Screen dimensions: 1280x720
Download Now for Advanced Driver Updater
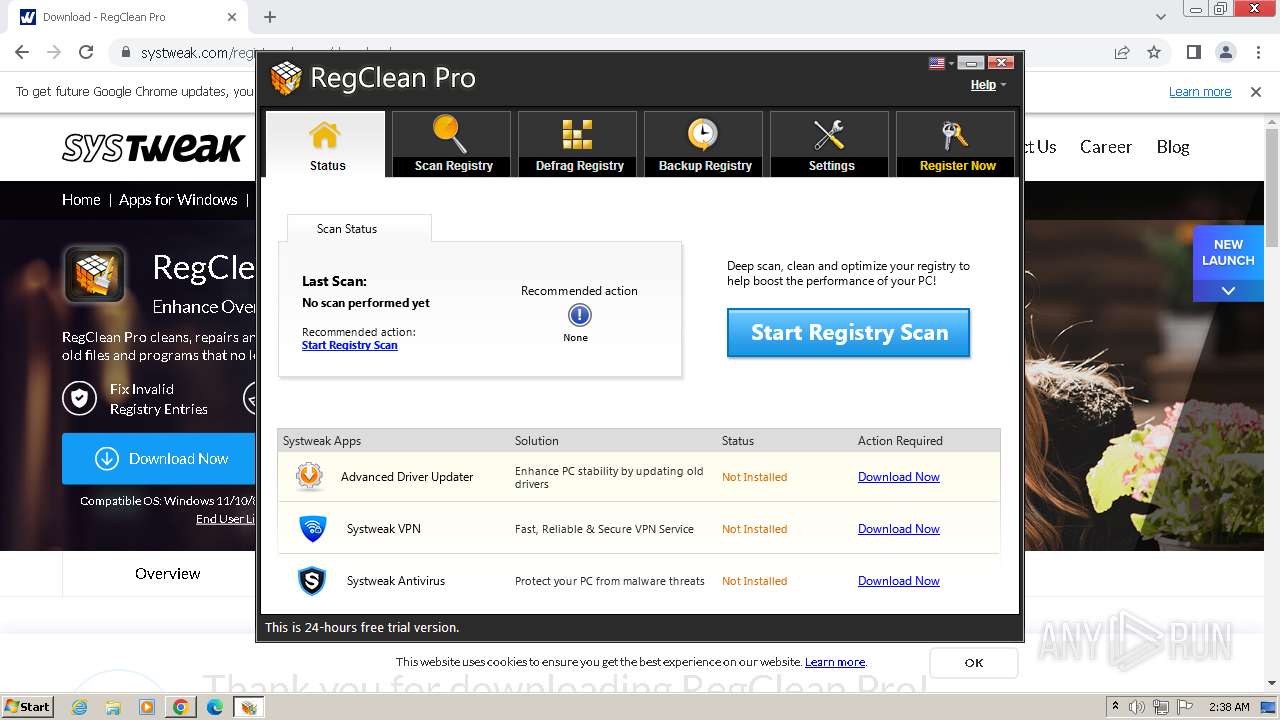point(898,477)
